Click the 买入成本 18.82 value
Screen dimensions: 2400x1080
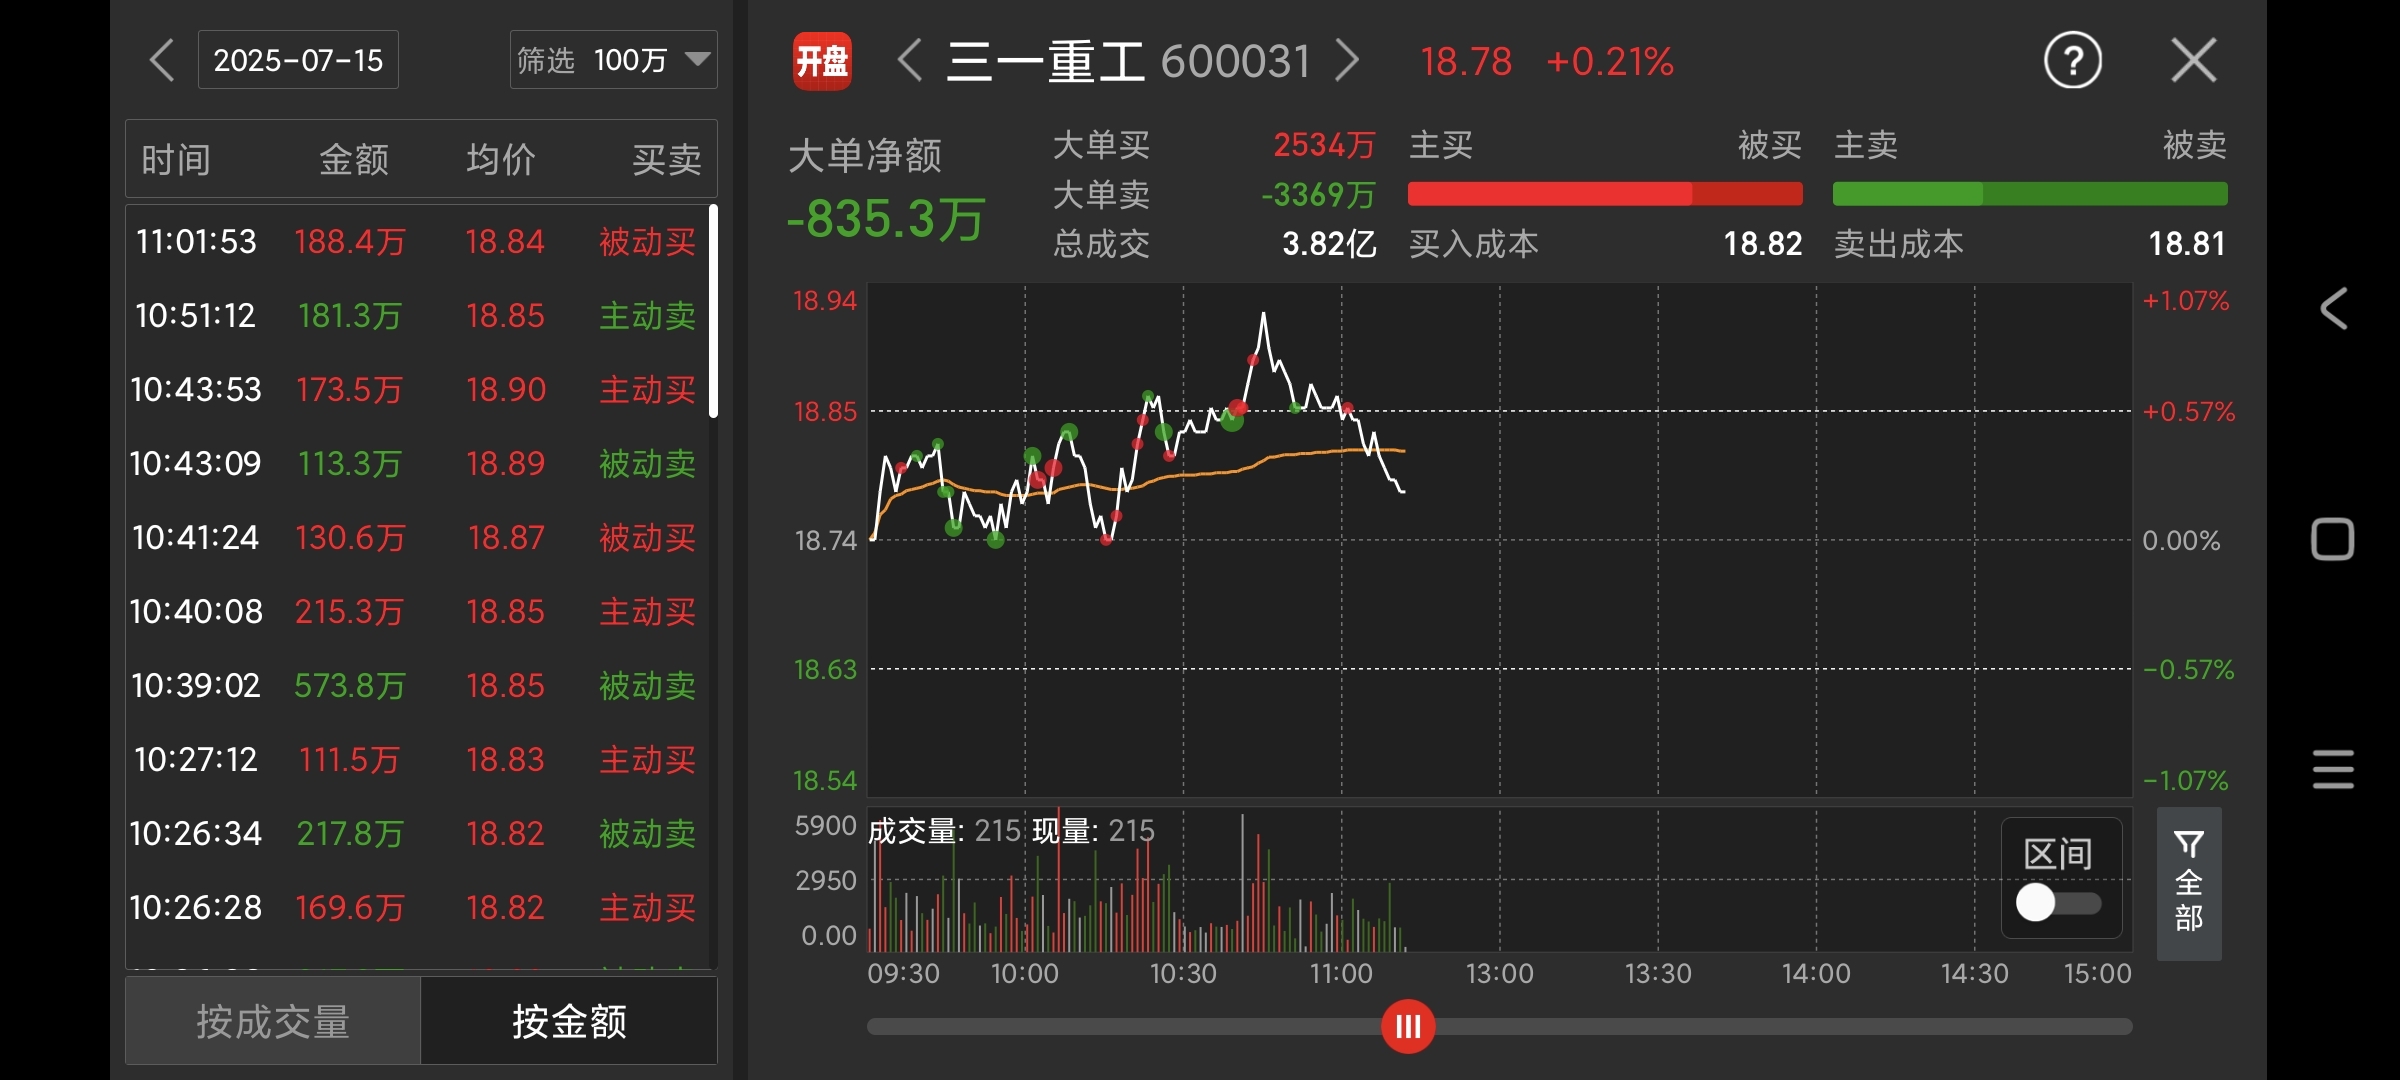[x=1763, y=244]
